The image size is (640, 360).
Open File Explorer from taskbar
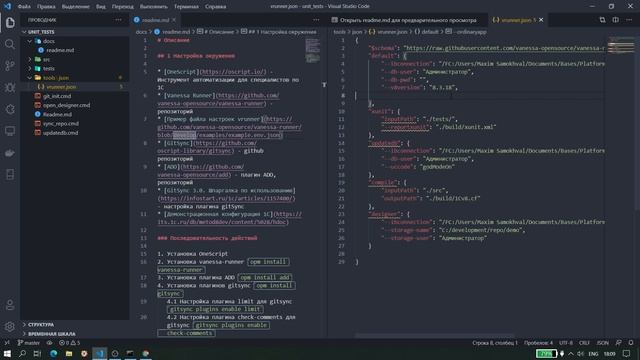69,353
